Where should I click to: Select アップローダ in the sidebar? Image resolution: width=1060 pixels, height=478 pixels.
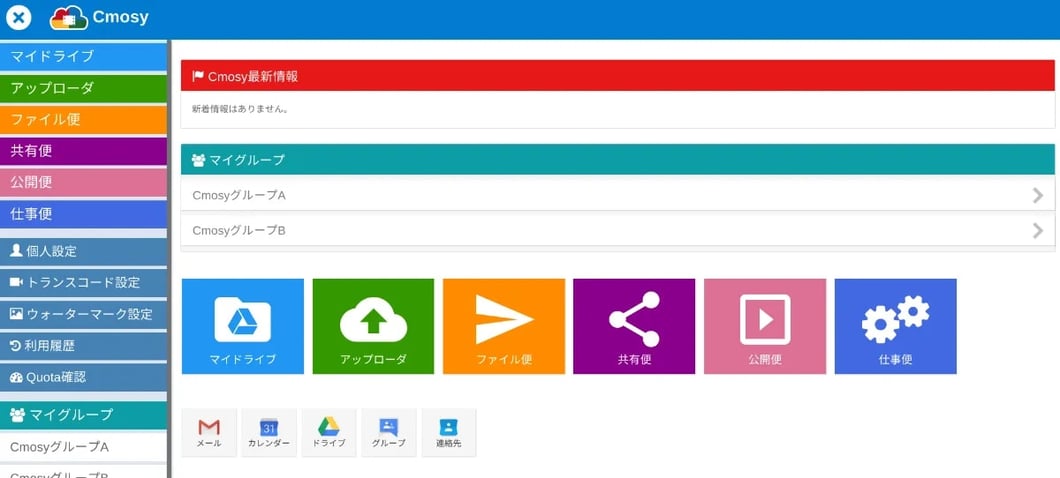pos(83,88)
